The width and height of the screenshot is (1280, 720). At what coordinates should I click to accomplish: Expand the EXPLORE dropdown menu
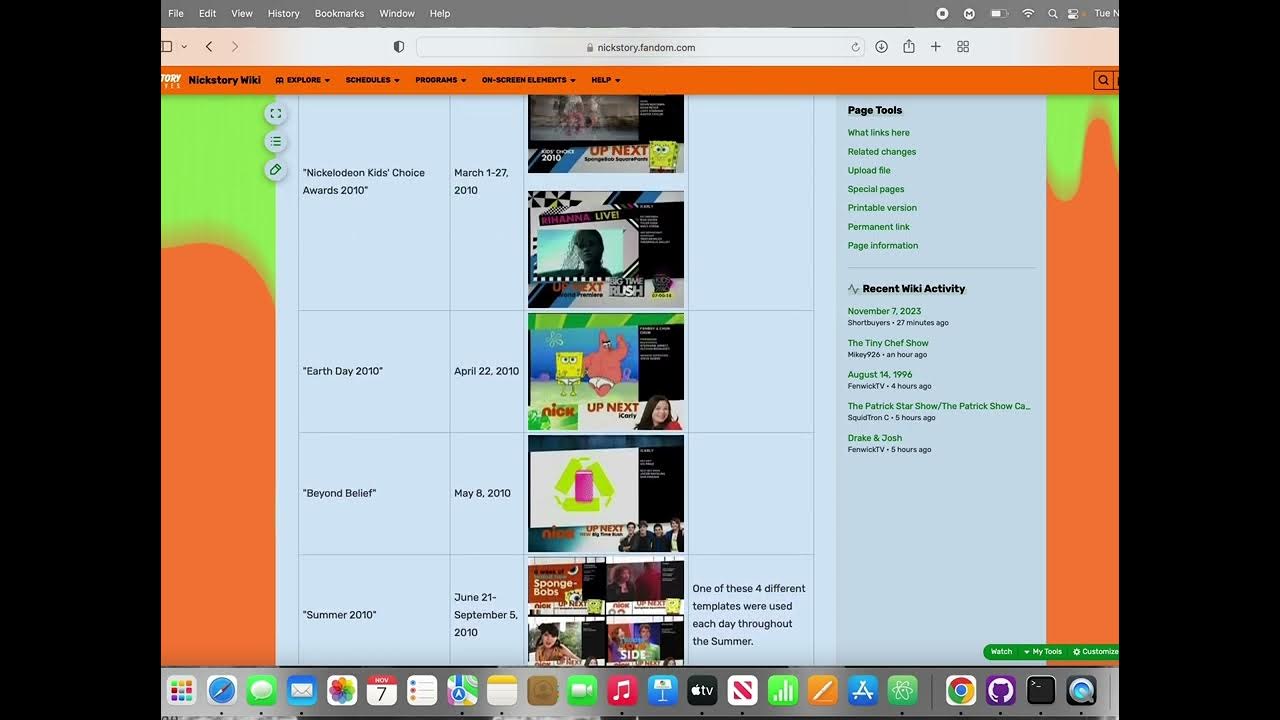coord(303,80)
